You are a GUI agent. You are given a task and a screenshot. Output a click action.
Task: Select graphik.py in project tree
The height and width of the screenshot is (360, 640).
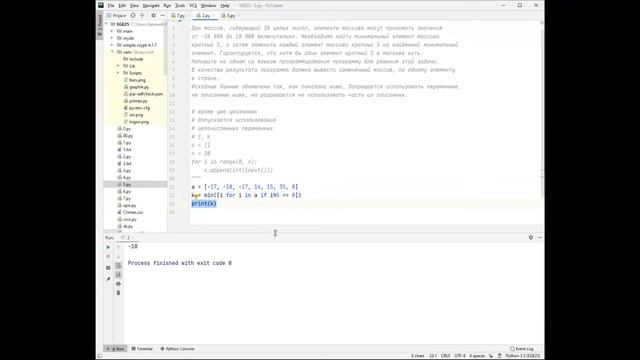(x=137, y=87)
